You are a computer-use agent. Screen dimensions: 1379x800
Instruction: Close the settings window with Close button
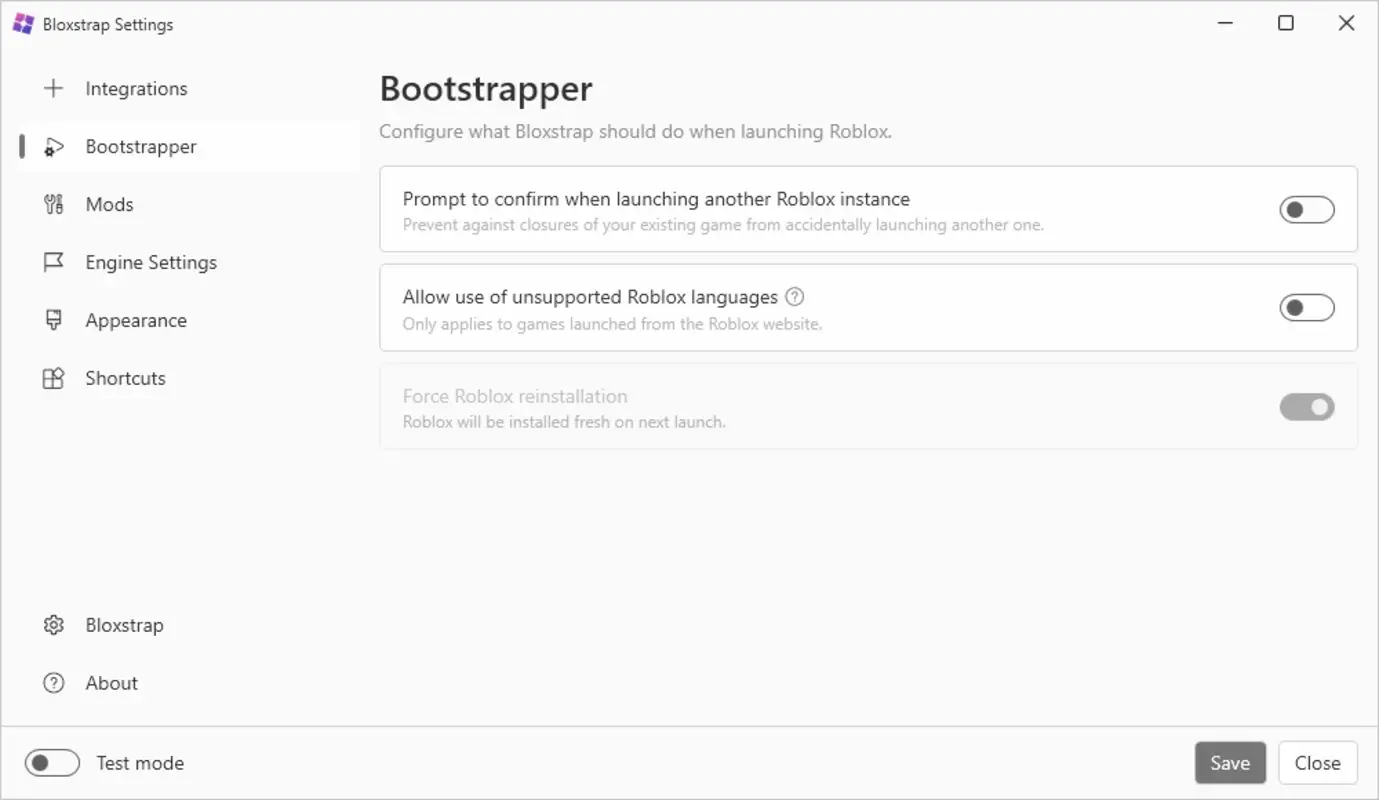pos(1317,762)
